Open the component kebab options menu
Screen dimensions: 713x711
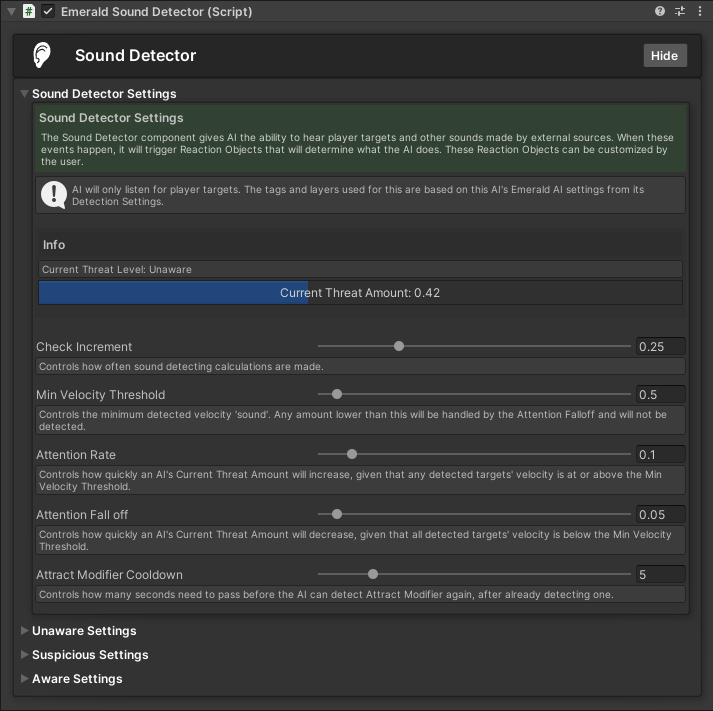click(x=700, y=12)
